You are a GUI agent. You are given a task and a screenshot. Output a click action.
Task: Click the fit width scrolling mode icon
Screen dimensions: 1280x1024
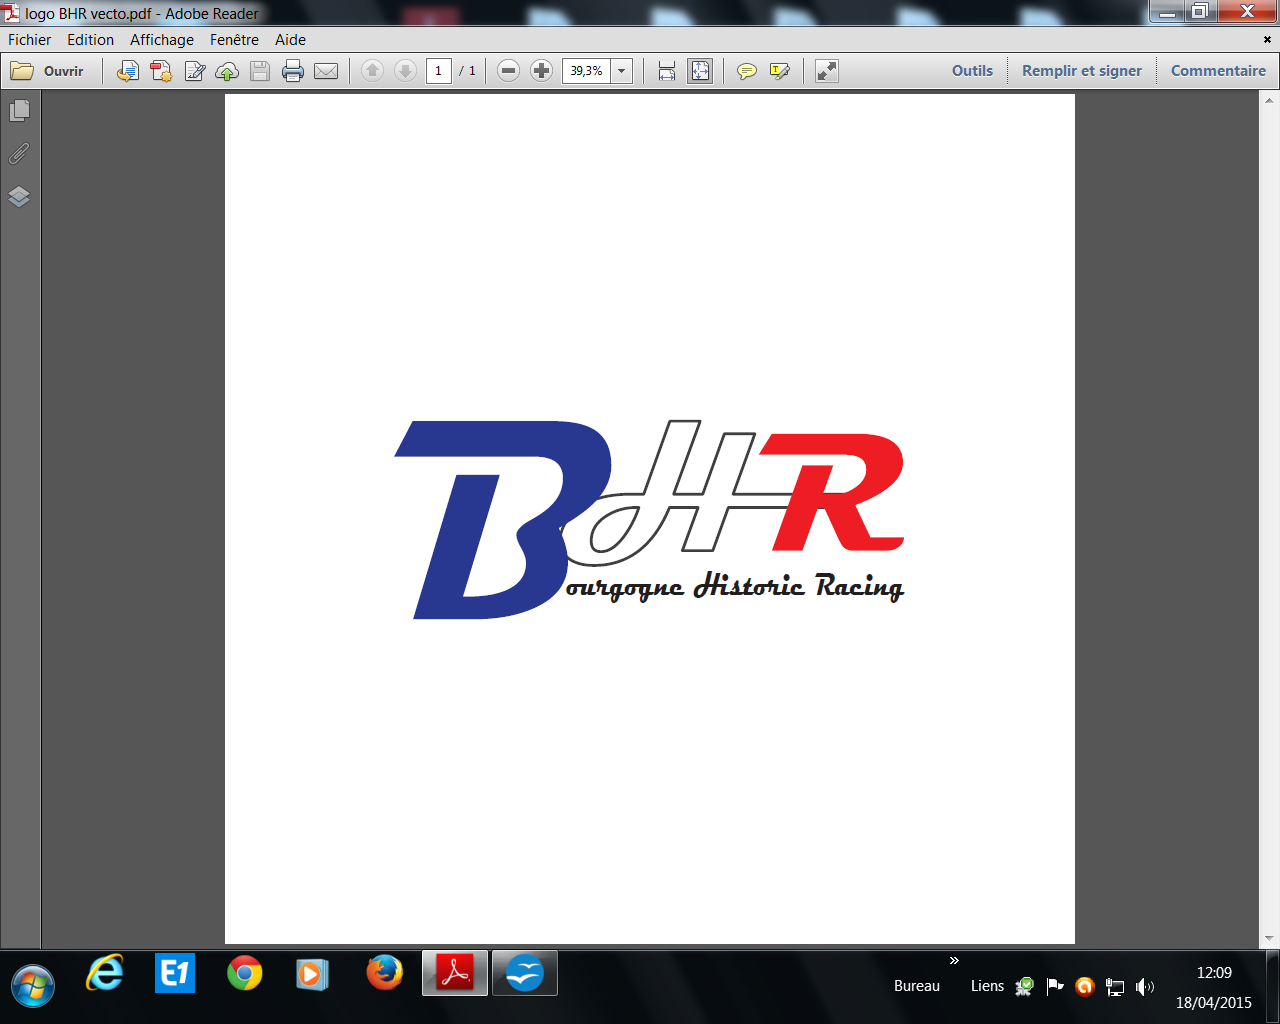pyautogui.click(x=667, y=71)
